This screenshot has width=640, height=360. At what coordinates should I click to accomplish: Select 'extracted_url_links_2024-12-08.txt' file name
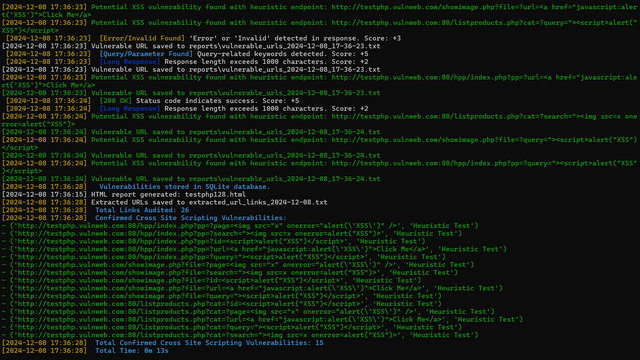pos(258,202)
